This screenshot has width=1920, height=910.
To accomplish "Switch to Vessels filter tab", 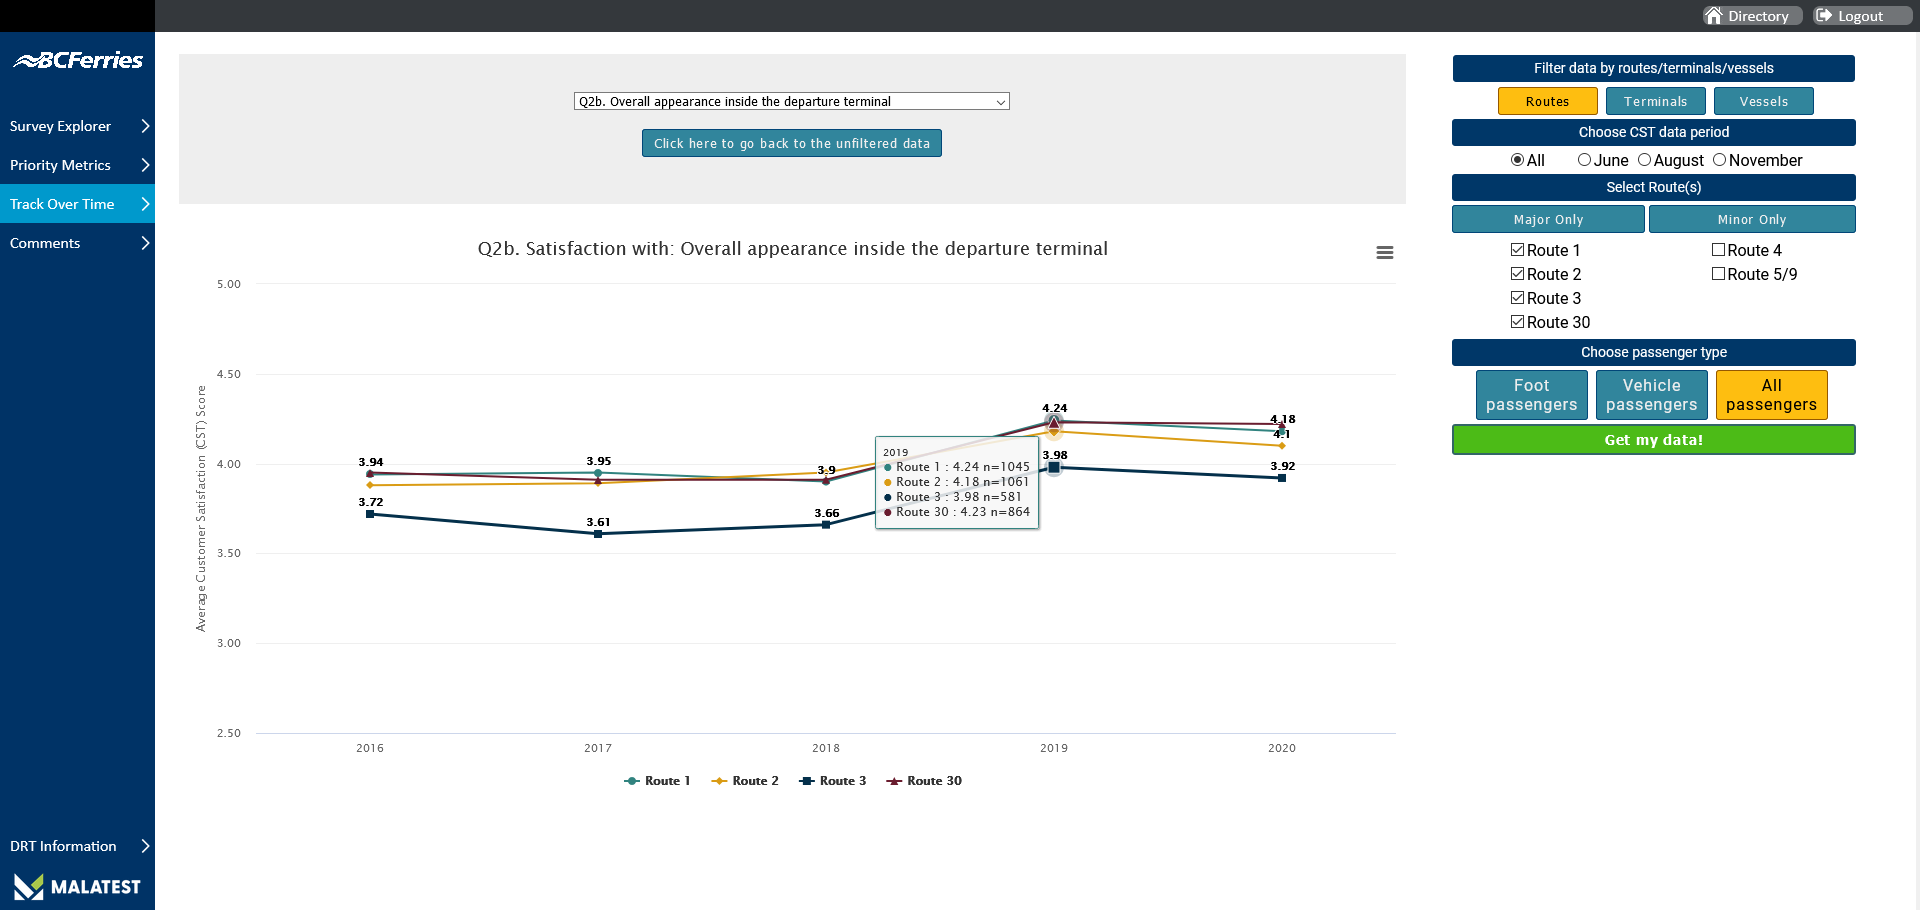I will [x=1763, y=101].
